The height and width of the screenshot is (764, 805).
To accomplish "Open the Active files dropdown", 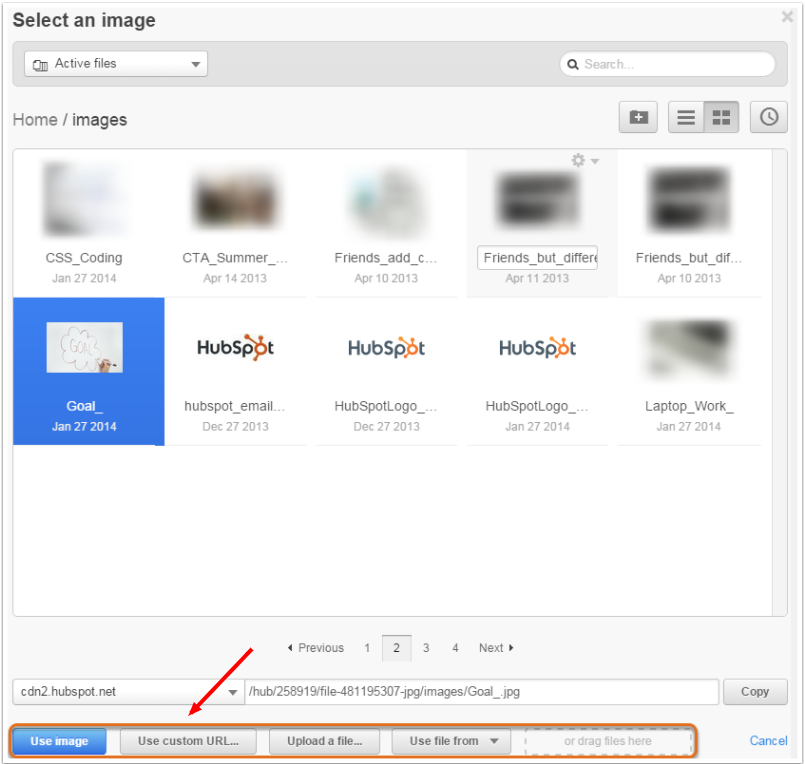I will [x=116, y=64].
